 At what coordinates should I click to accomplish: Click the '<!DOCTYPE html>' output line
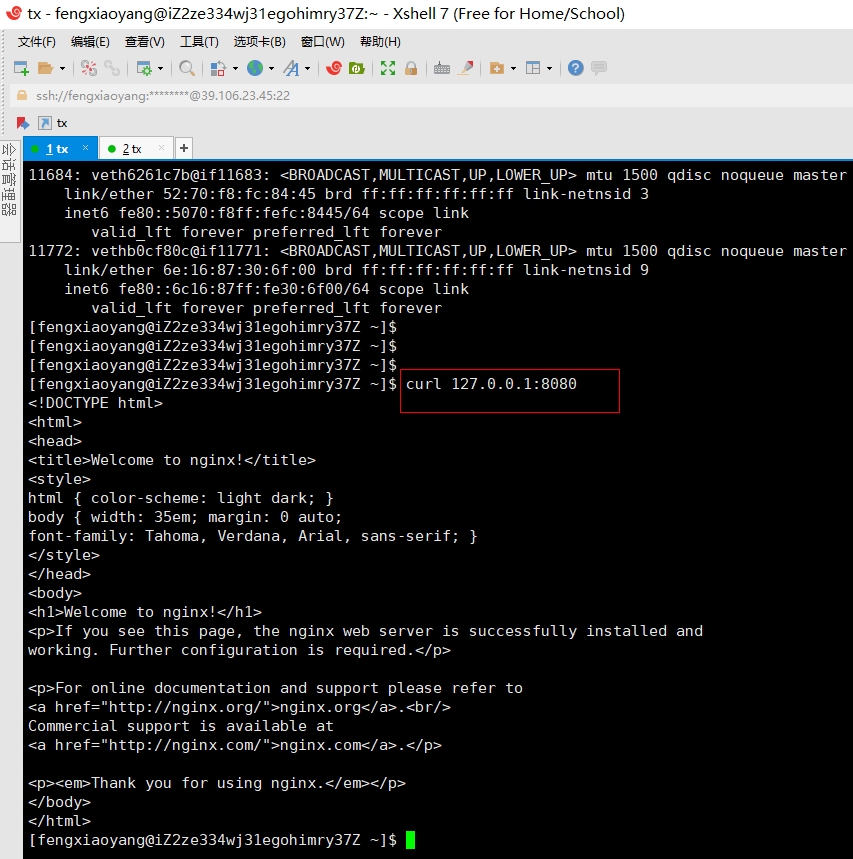point(95,403)
